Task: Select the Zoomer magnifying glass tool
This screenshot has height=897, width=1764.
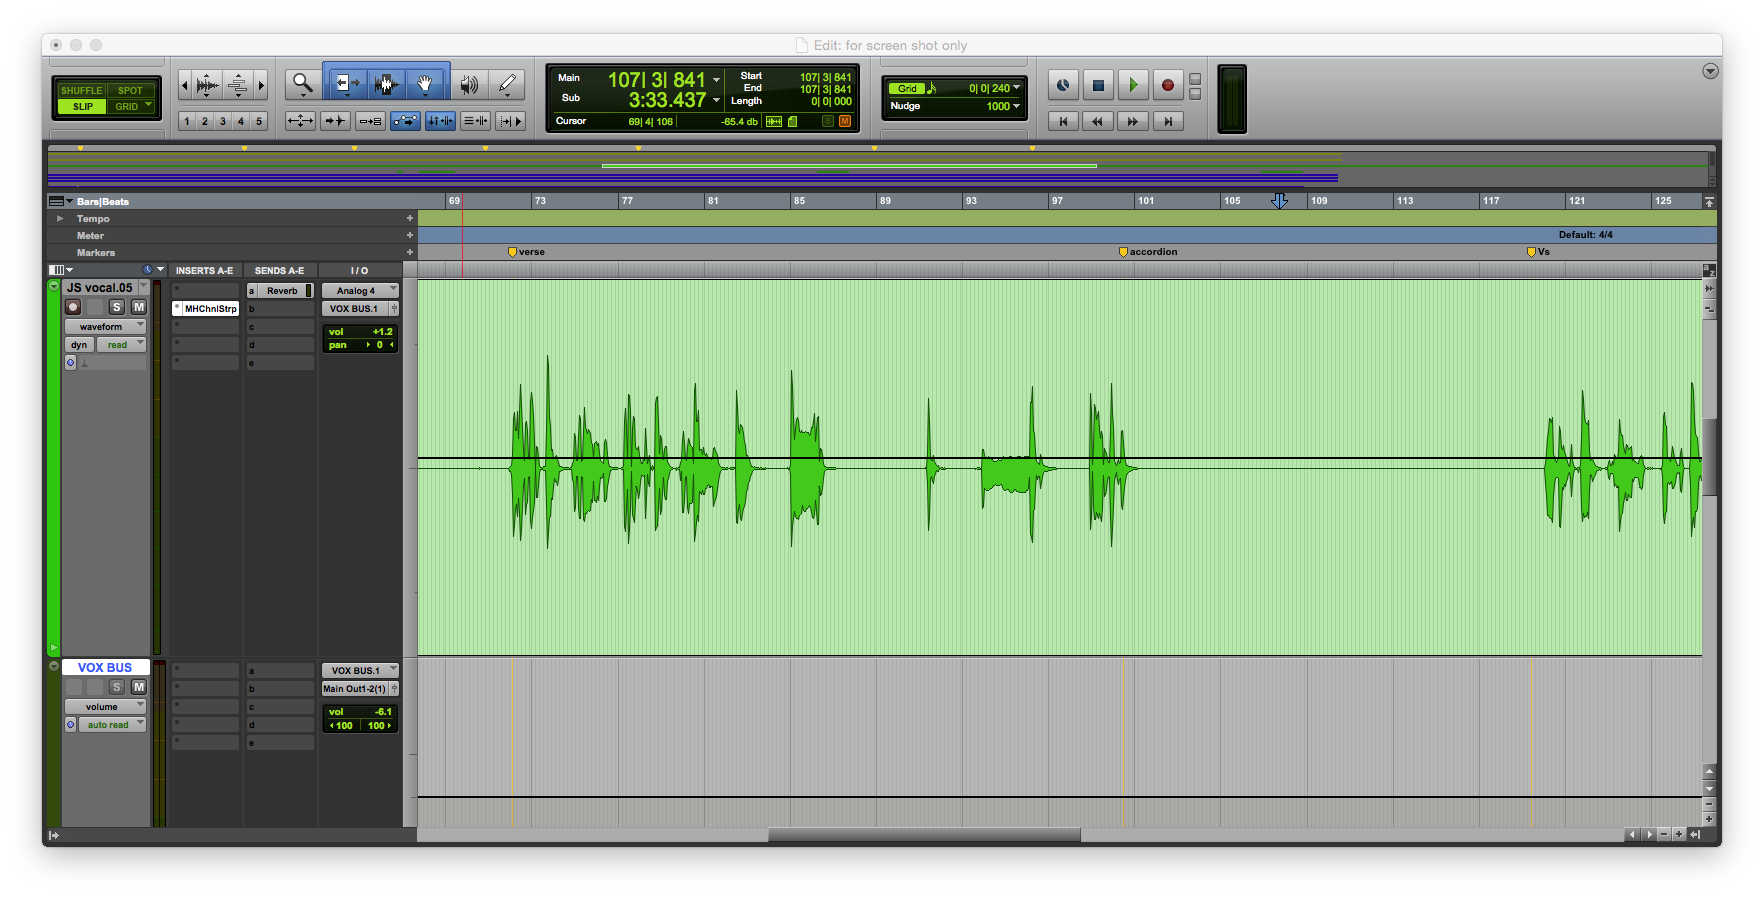Action: (x=302, y=84)
